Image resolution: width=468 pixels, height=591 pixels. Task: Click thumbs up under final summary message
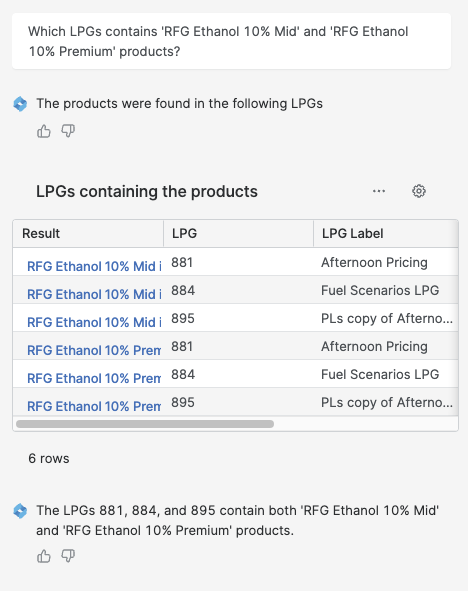tap(44, 556)
